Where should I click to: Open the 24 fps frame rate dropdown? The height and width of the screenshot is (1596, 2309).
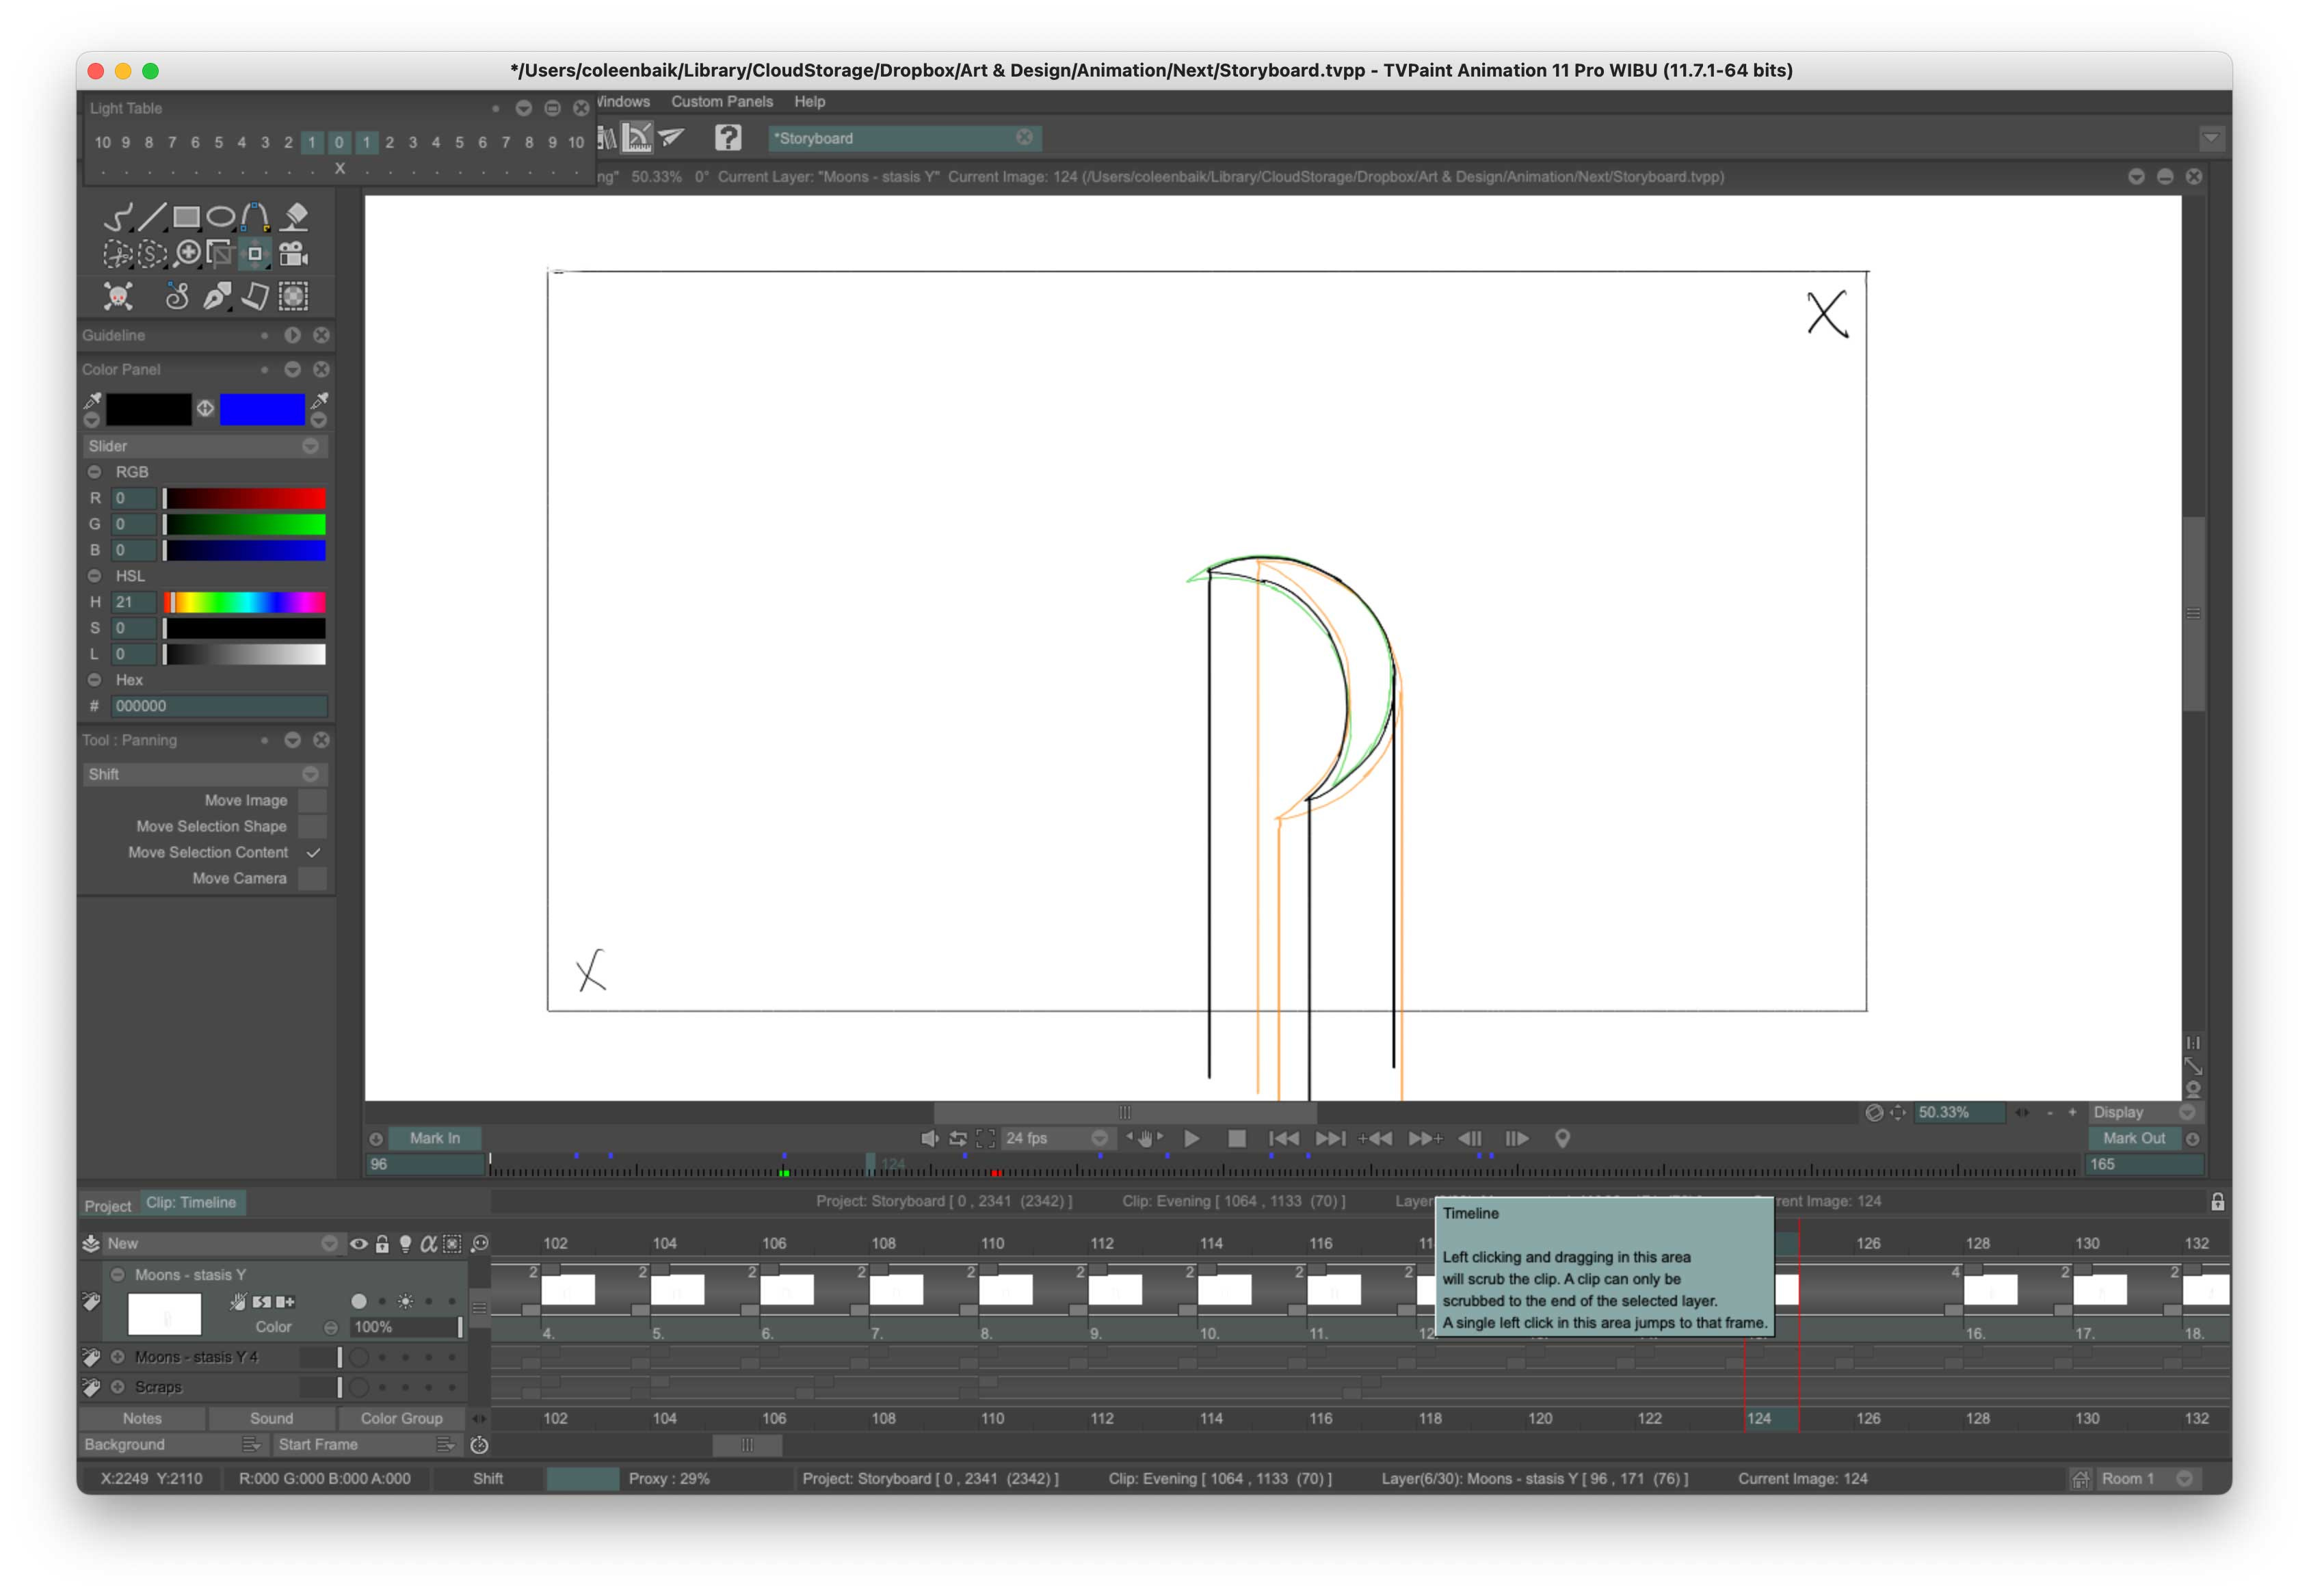click(x=1099, y=1138)
